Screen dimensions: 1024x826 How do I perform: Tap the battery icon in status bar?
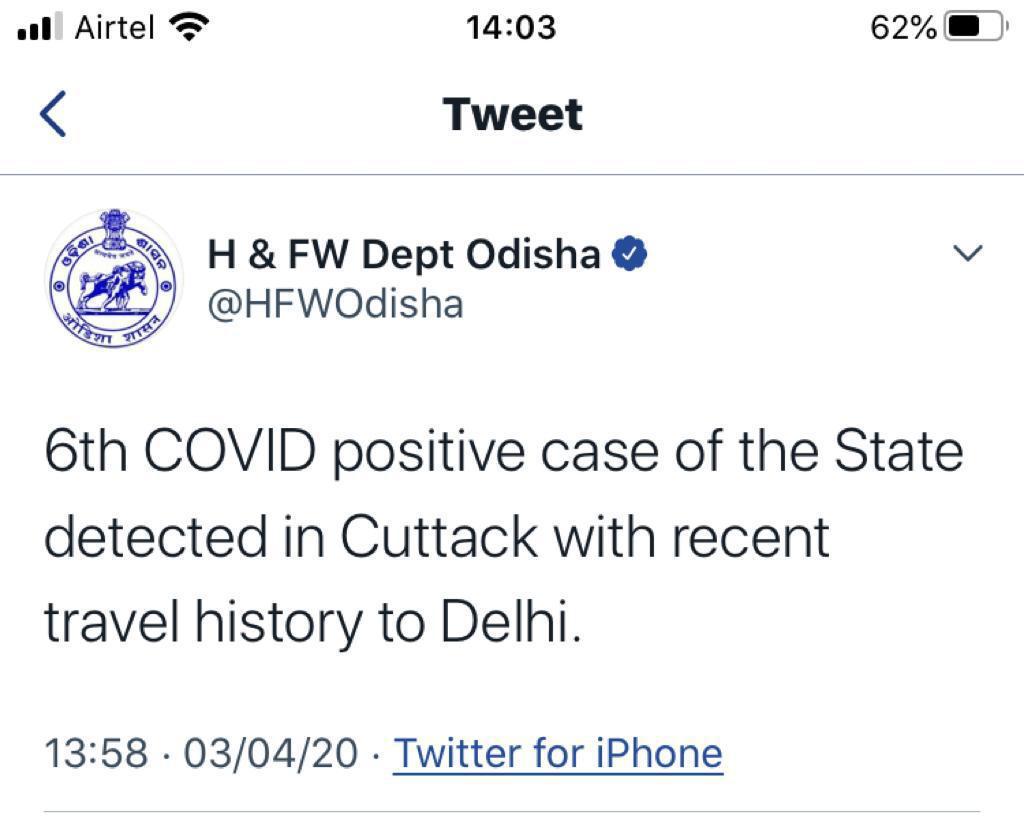(974, 27)
